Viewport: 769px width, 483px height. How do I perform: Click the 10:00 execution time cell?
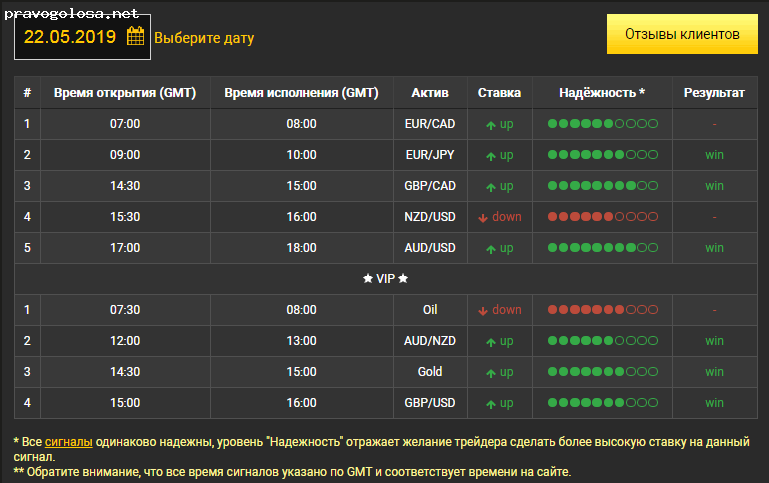tap(301, 154)
